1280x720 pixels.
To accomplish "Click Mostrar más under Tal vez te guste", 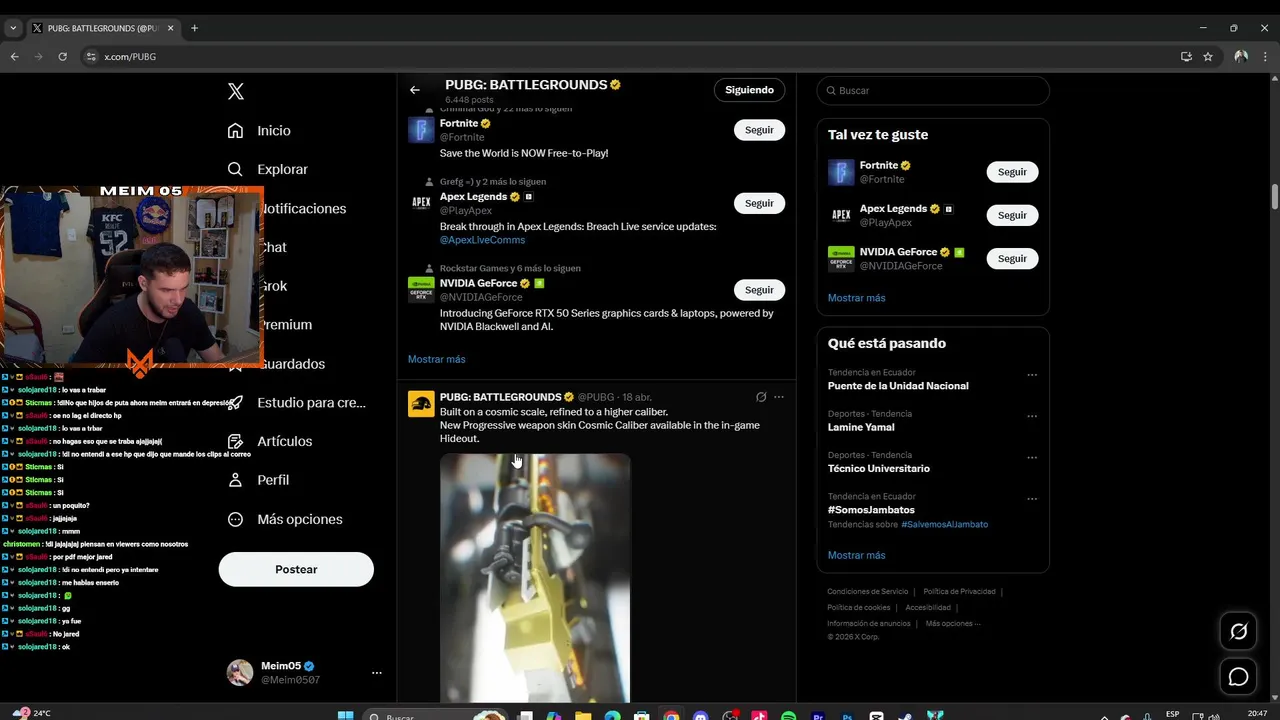I will tap(856, 298).
